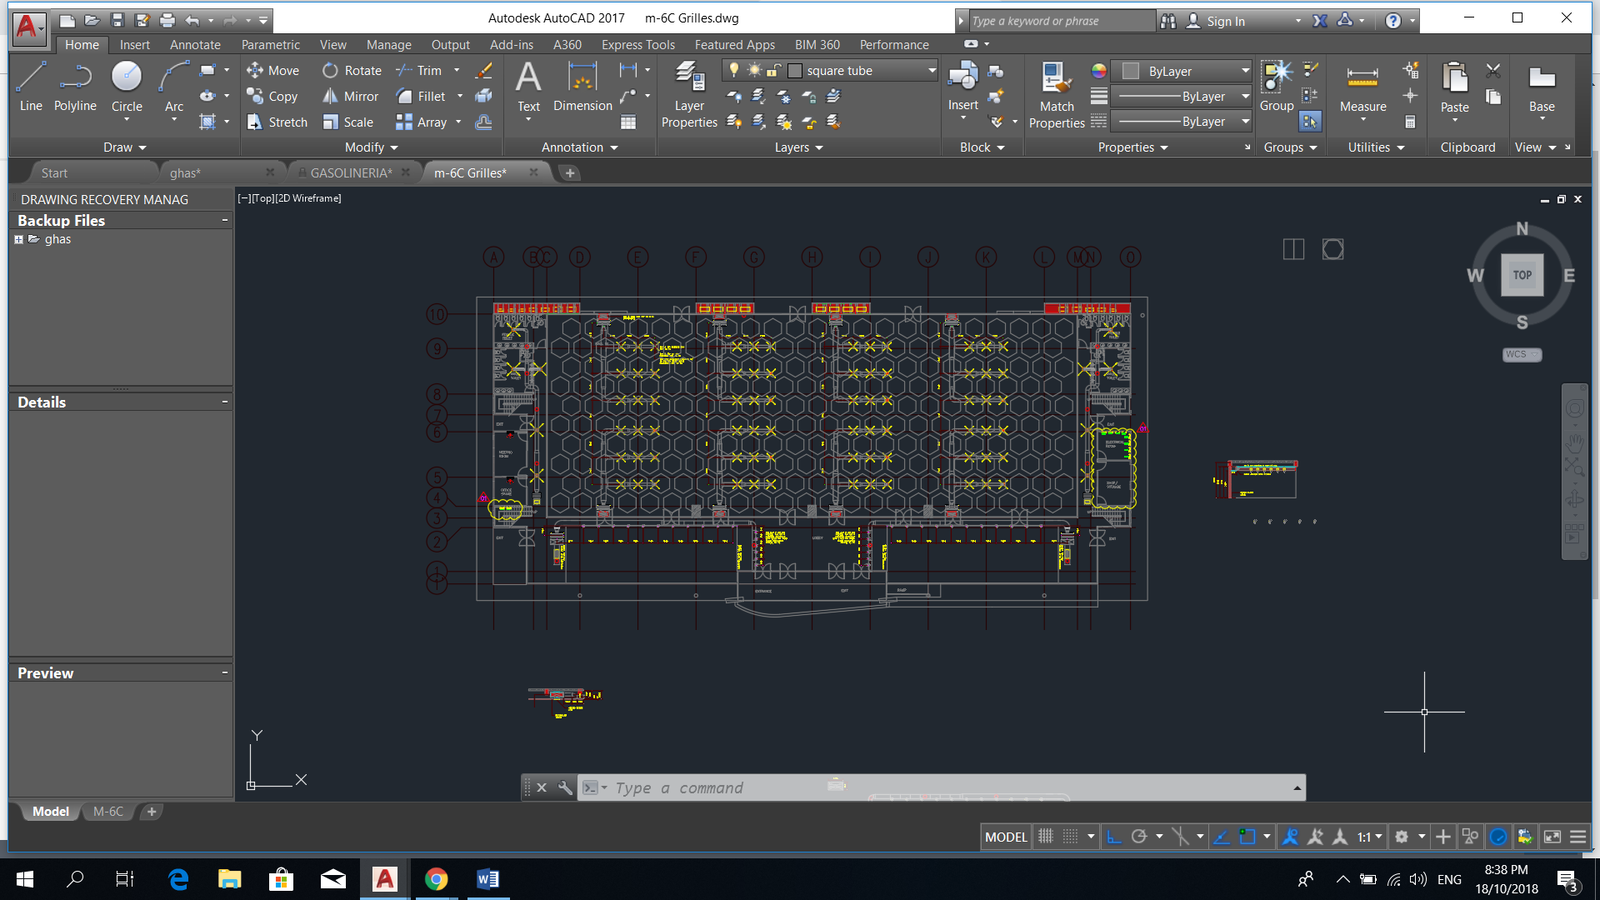
Task: Switch to the M-6C layout tab
Action: coord(108,812)
